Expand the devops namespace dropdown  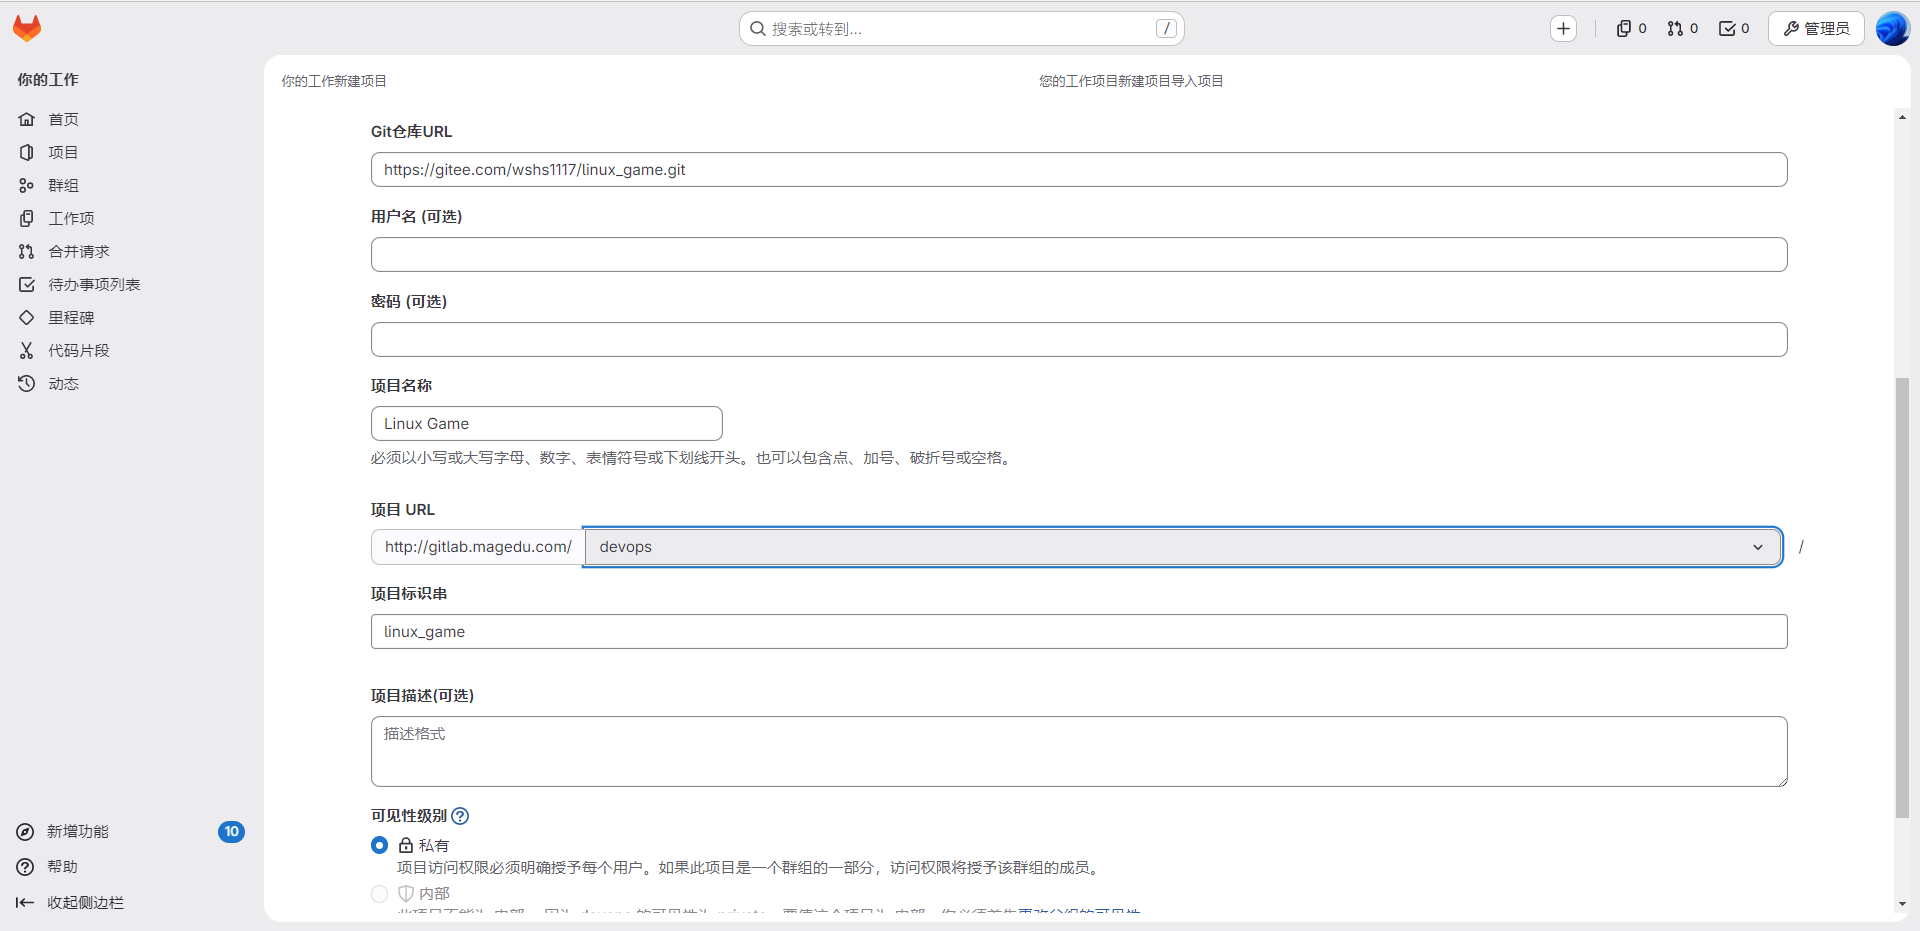(1183, 547)
